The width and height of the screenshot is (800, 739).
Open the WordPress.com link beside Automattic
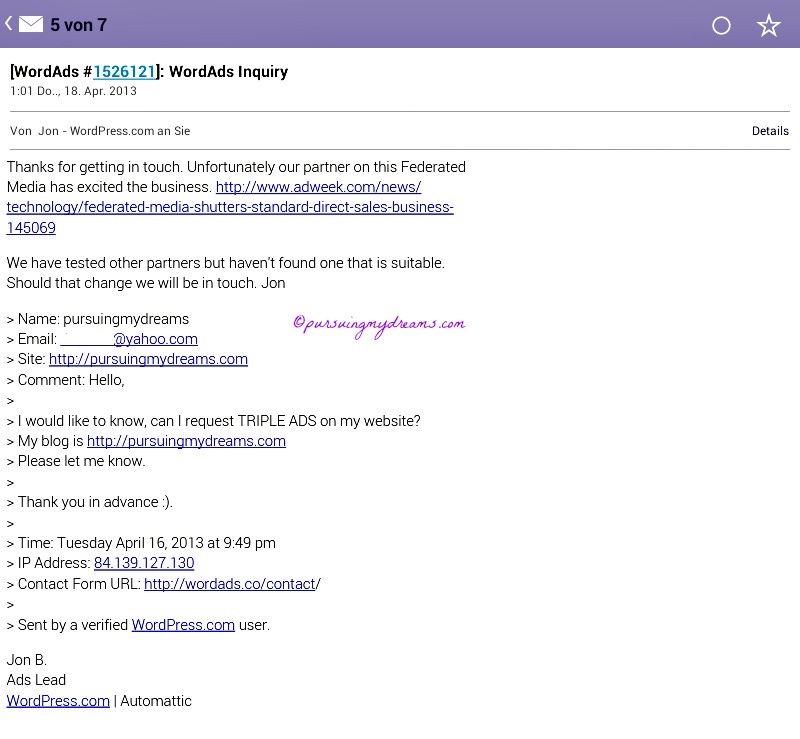[x=58, y=701]
